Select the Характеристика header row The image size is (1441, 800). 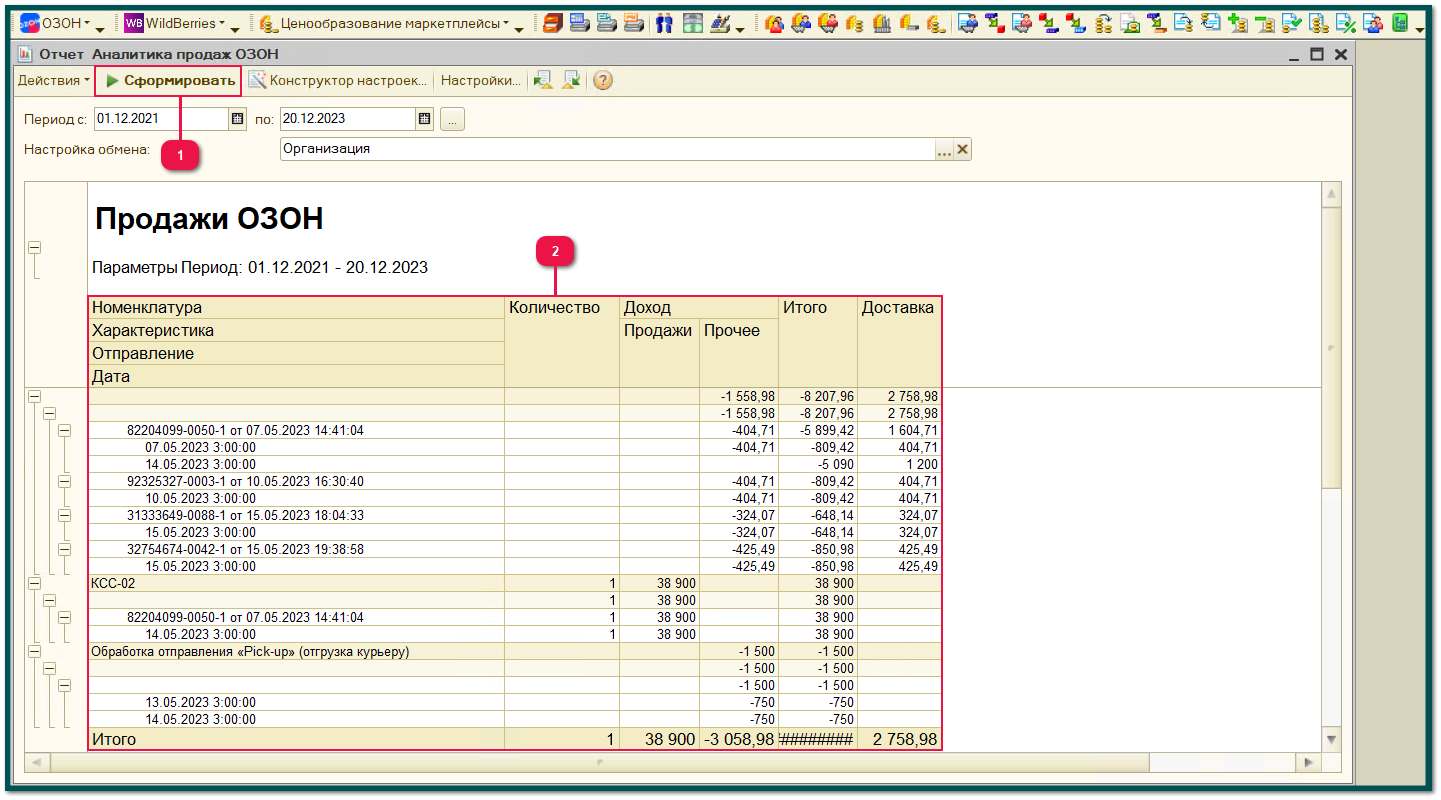296,330
